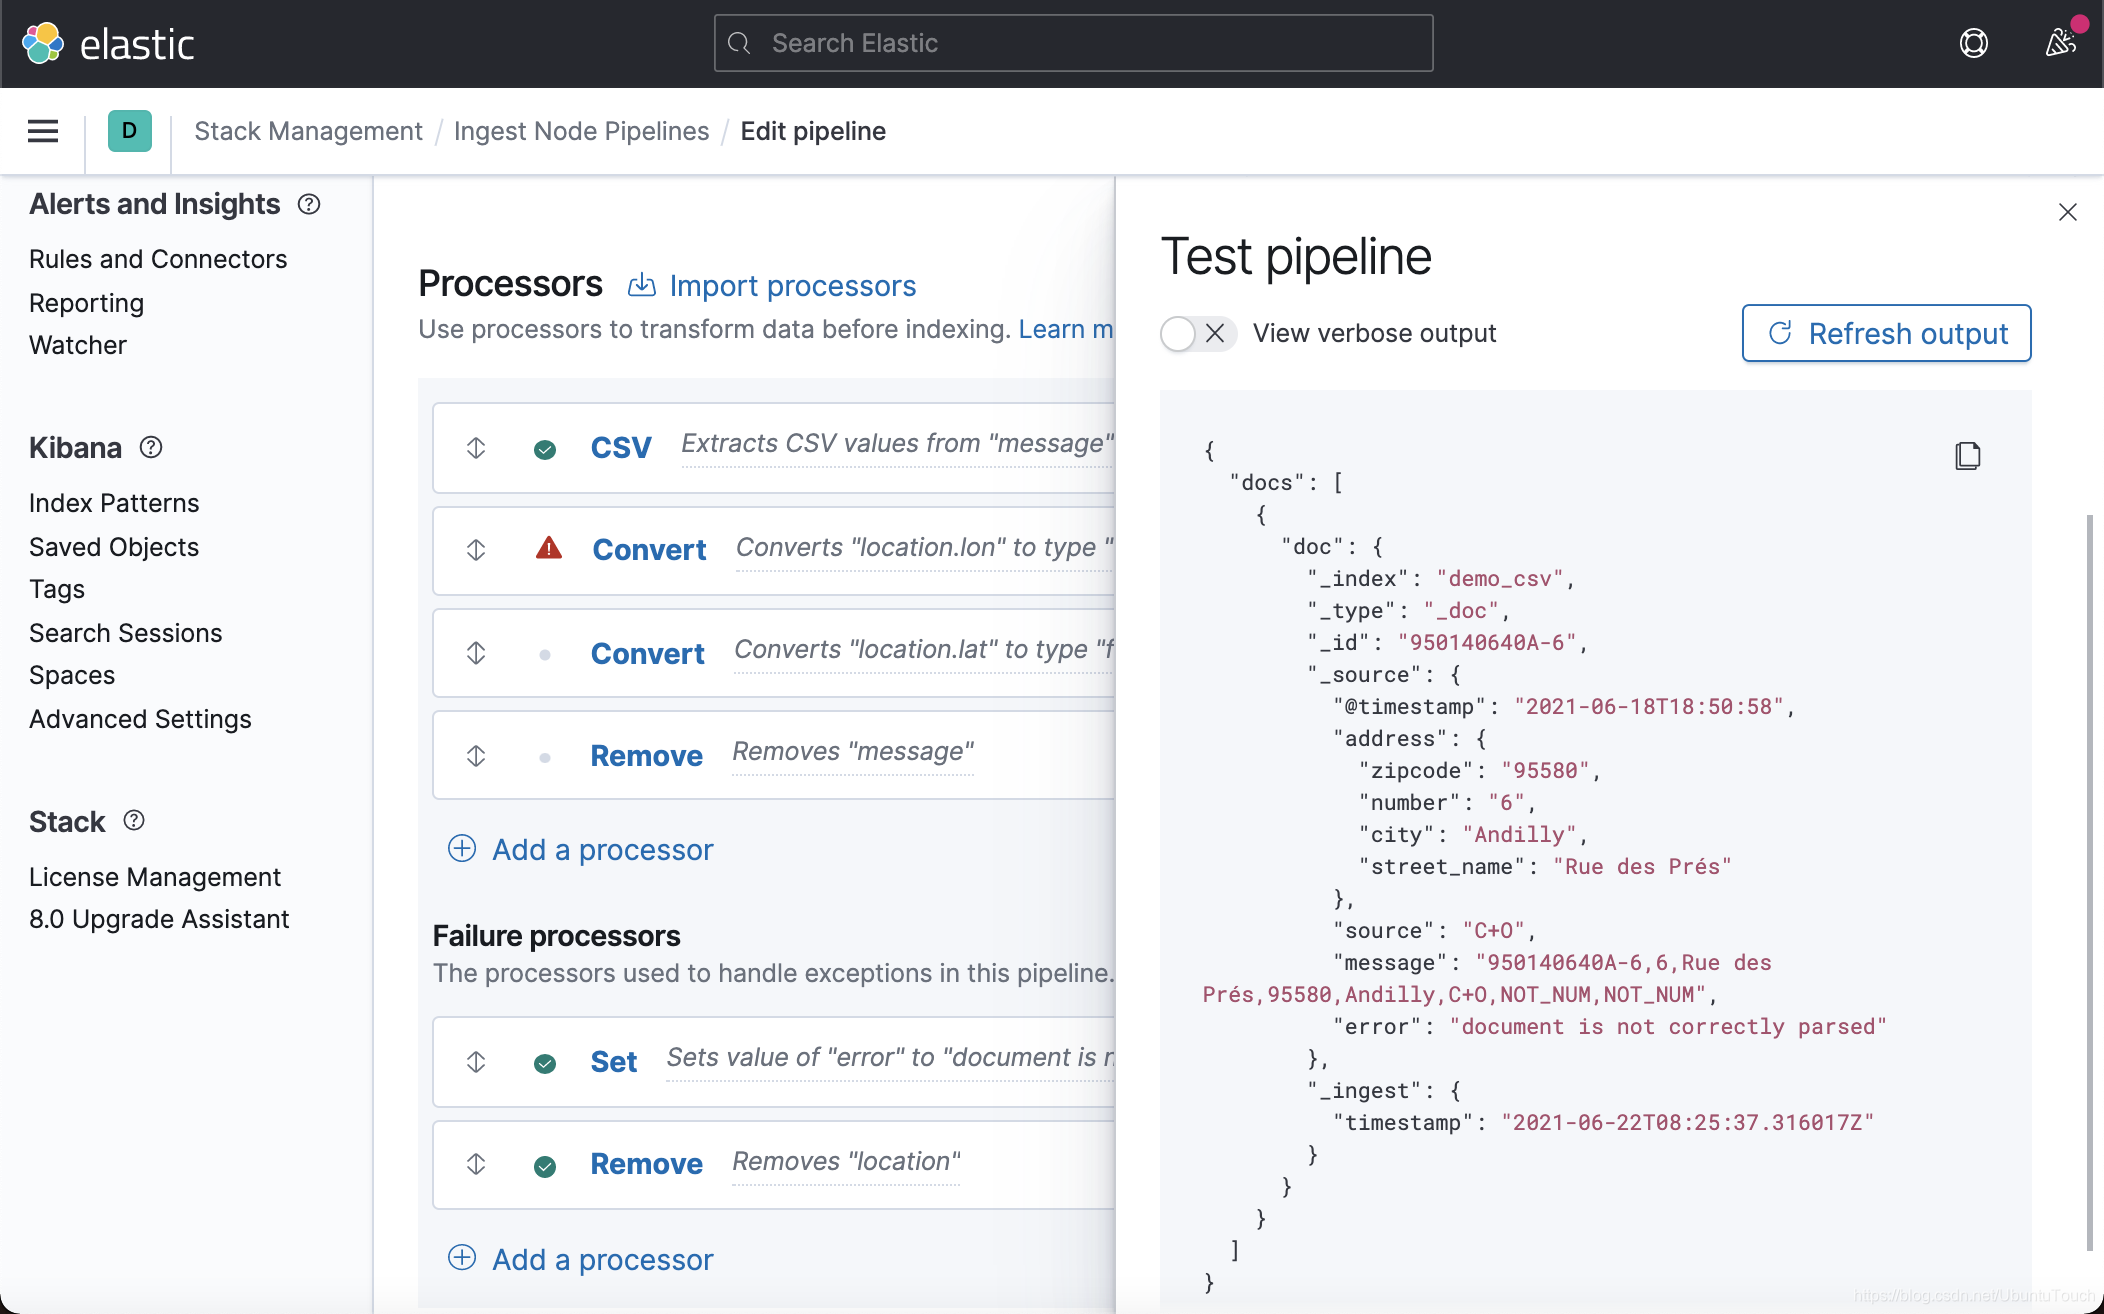Click the Import processors download icon
Image resolution: width=2104 pixels, height=1314 pixels.
pos(641,285)
